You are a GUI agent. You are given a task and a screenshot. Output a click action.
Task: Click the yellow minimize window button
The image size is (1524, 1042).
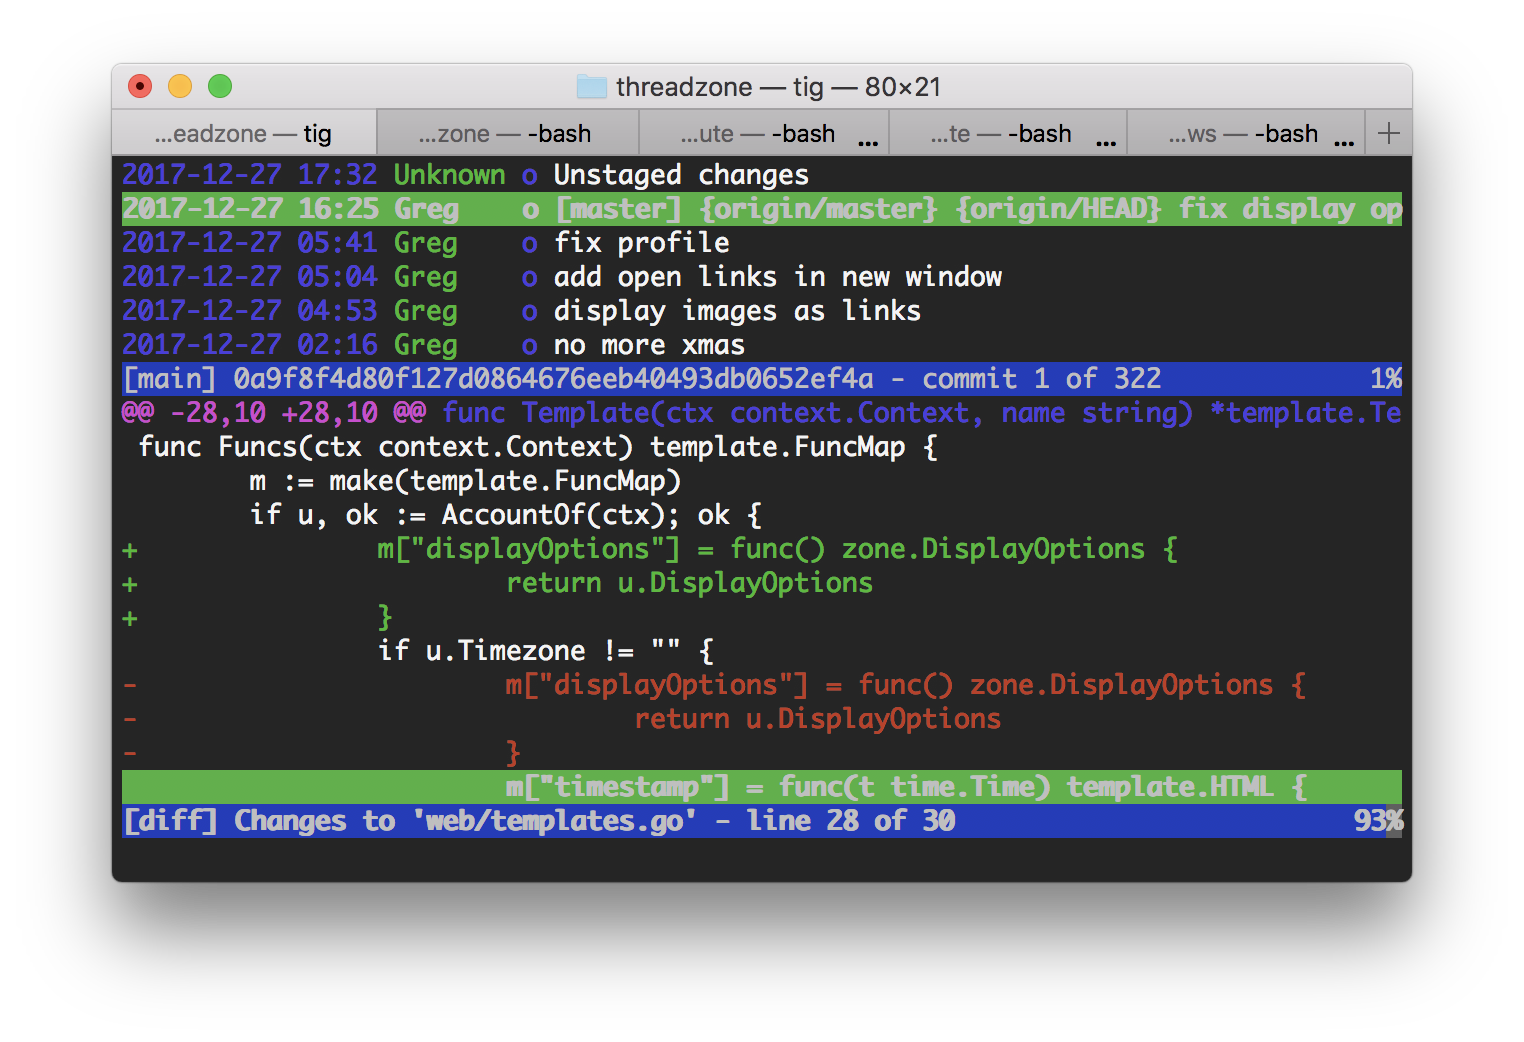click(180, 87)
